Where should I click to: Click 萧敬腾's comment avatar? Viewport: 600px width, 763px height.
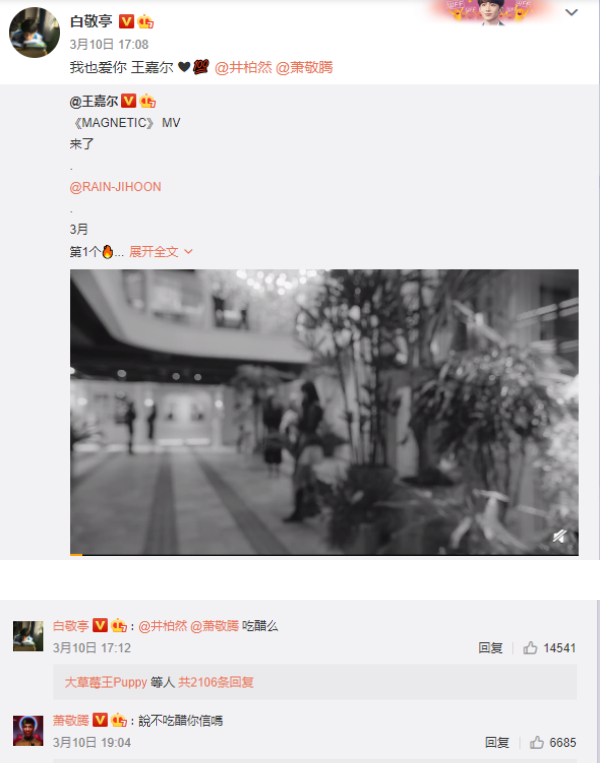tap(28, 730)
